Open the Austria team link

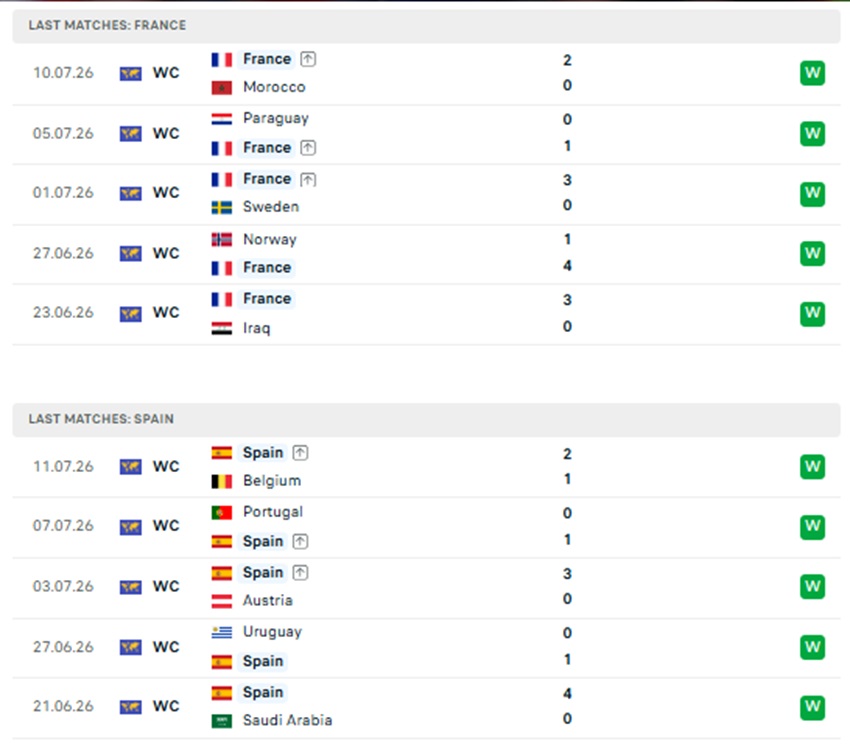268,601
